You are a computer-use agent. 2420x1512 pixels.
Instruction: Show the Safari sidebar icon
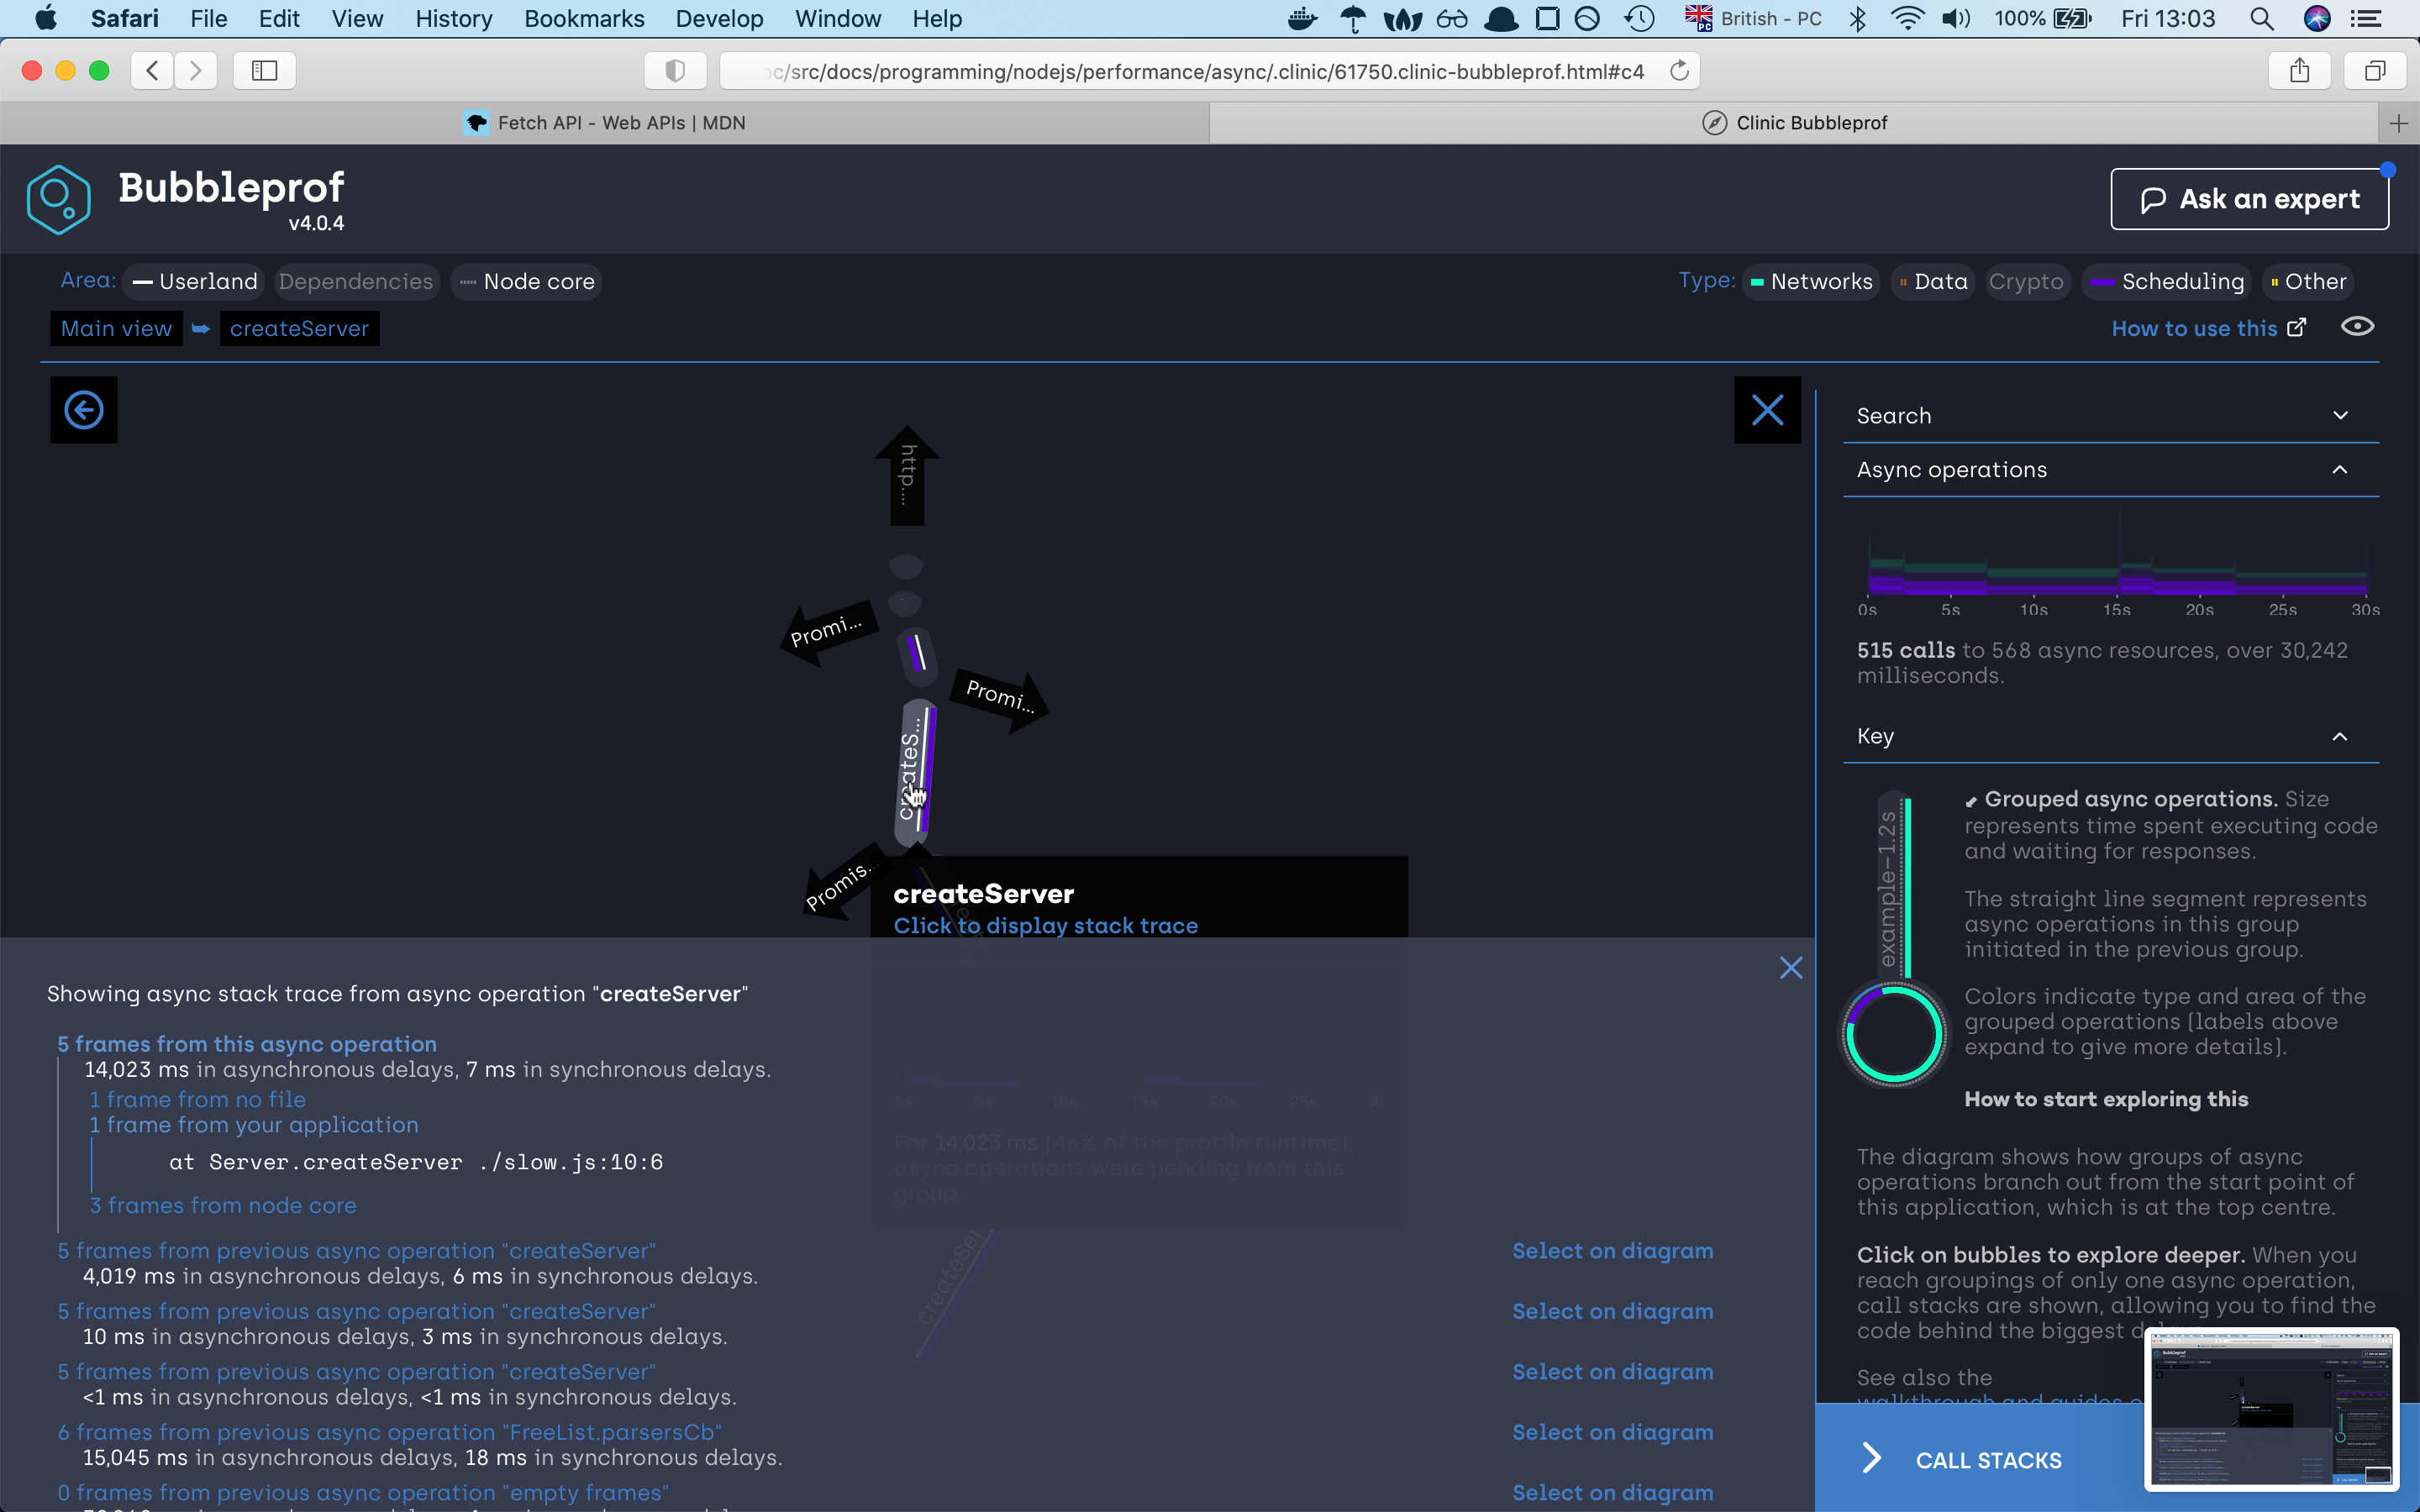click(x=264, y=71)
